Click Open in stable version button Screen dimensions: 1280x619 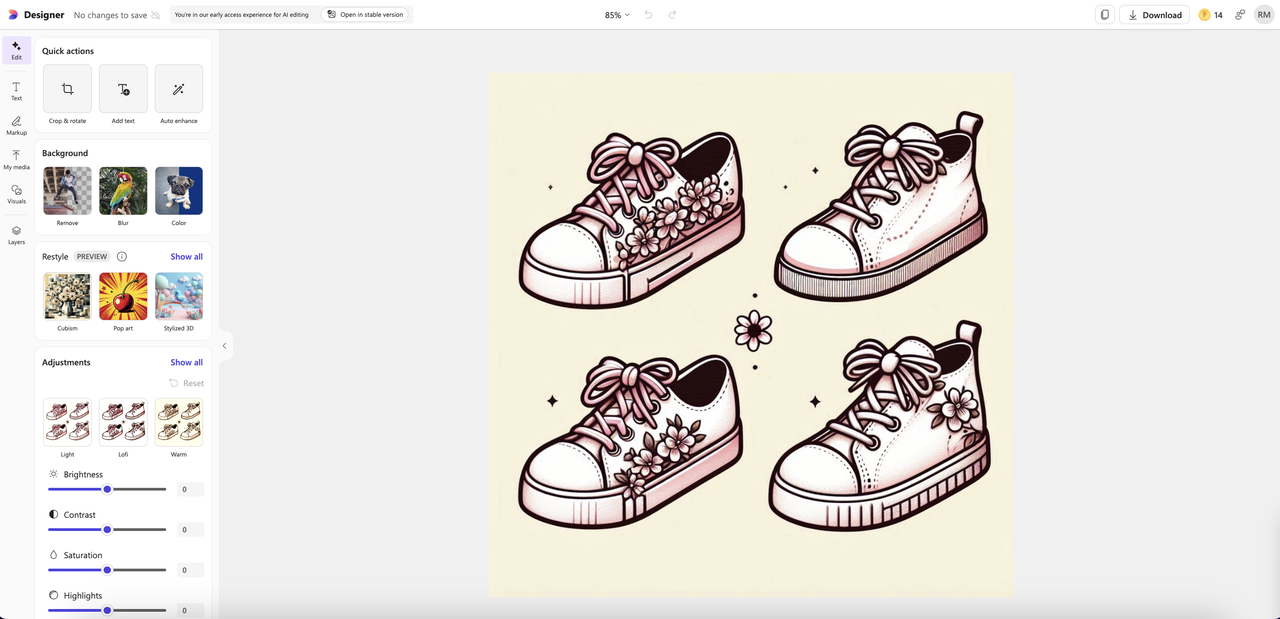(x=365, y=15)
